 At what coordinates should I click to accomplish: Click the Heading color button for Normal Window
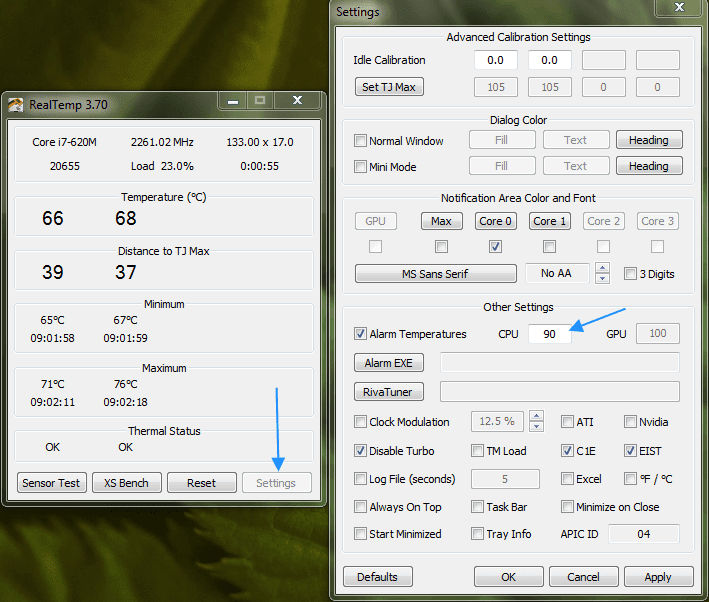pos(648,140)
